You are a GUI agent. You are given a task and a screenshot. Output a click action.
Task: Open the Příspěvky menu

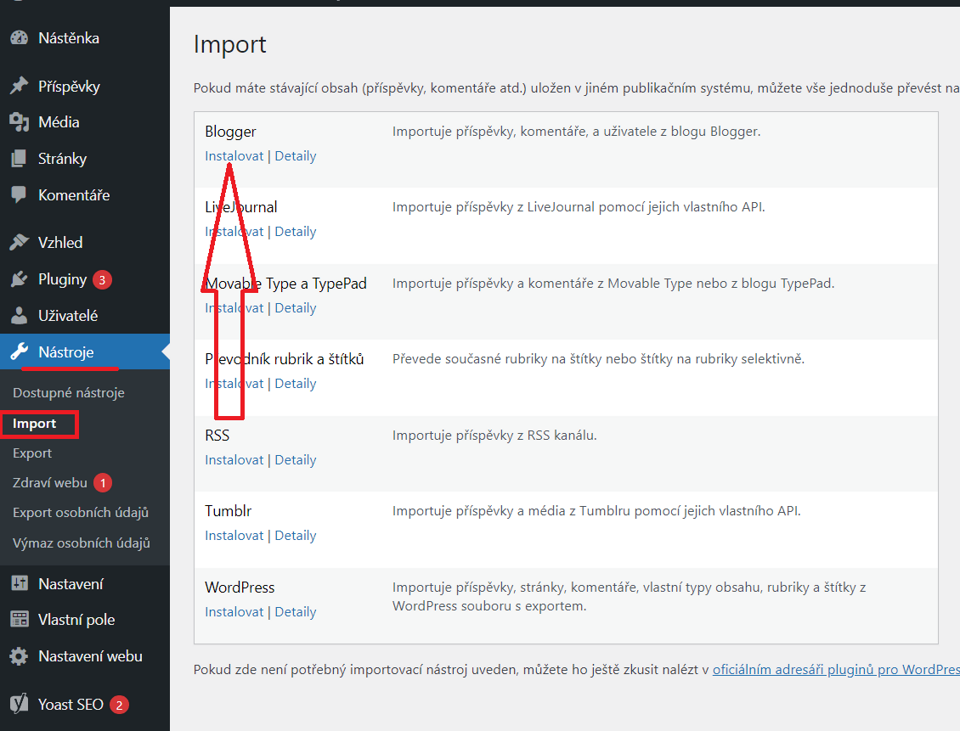coord(69,86)
